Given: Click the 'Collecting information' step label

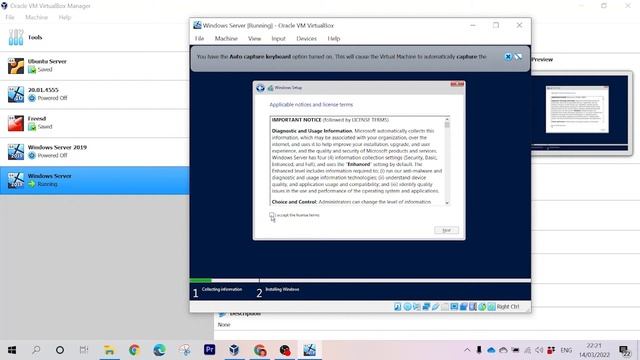Looking at the screenshot, I should [222, 289].
